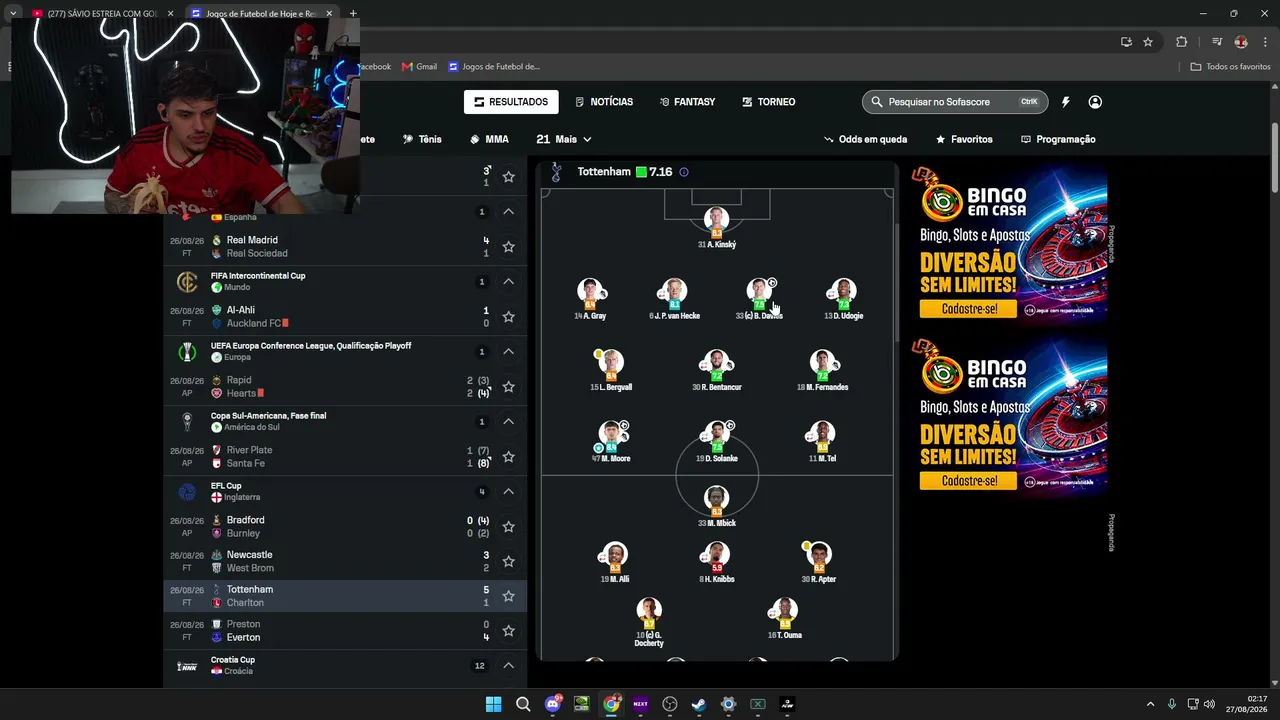Open Windows taskbar Search
Viewport: 1280px width, 720px height.
[523, 704]
